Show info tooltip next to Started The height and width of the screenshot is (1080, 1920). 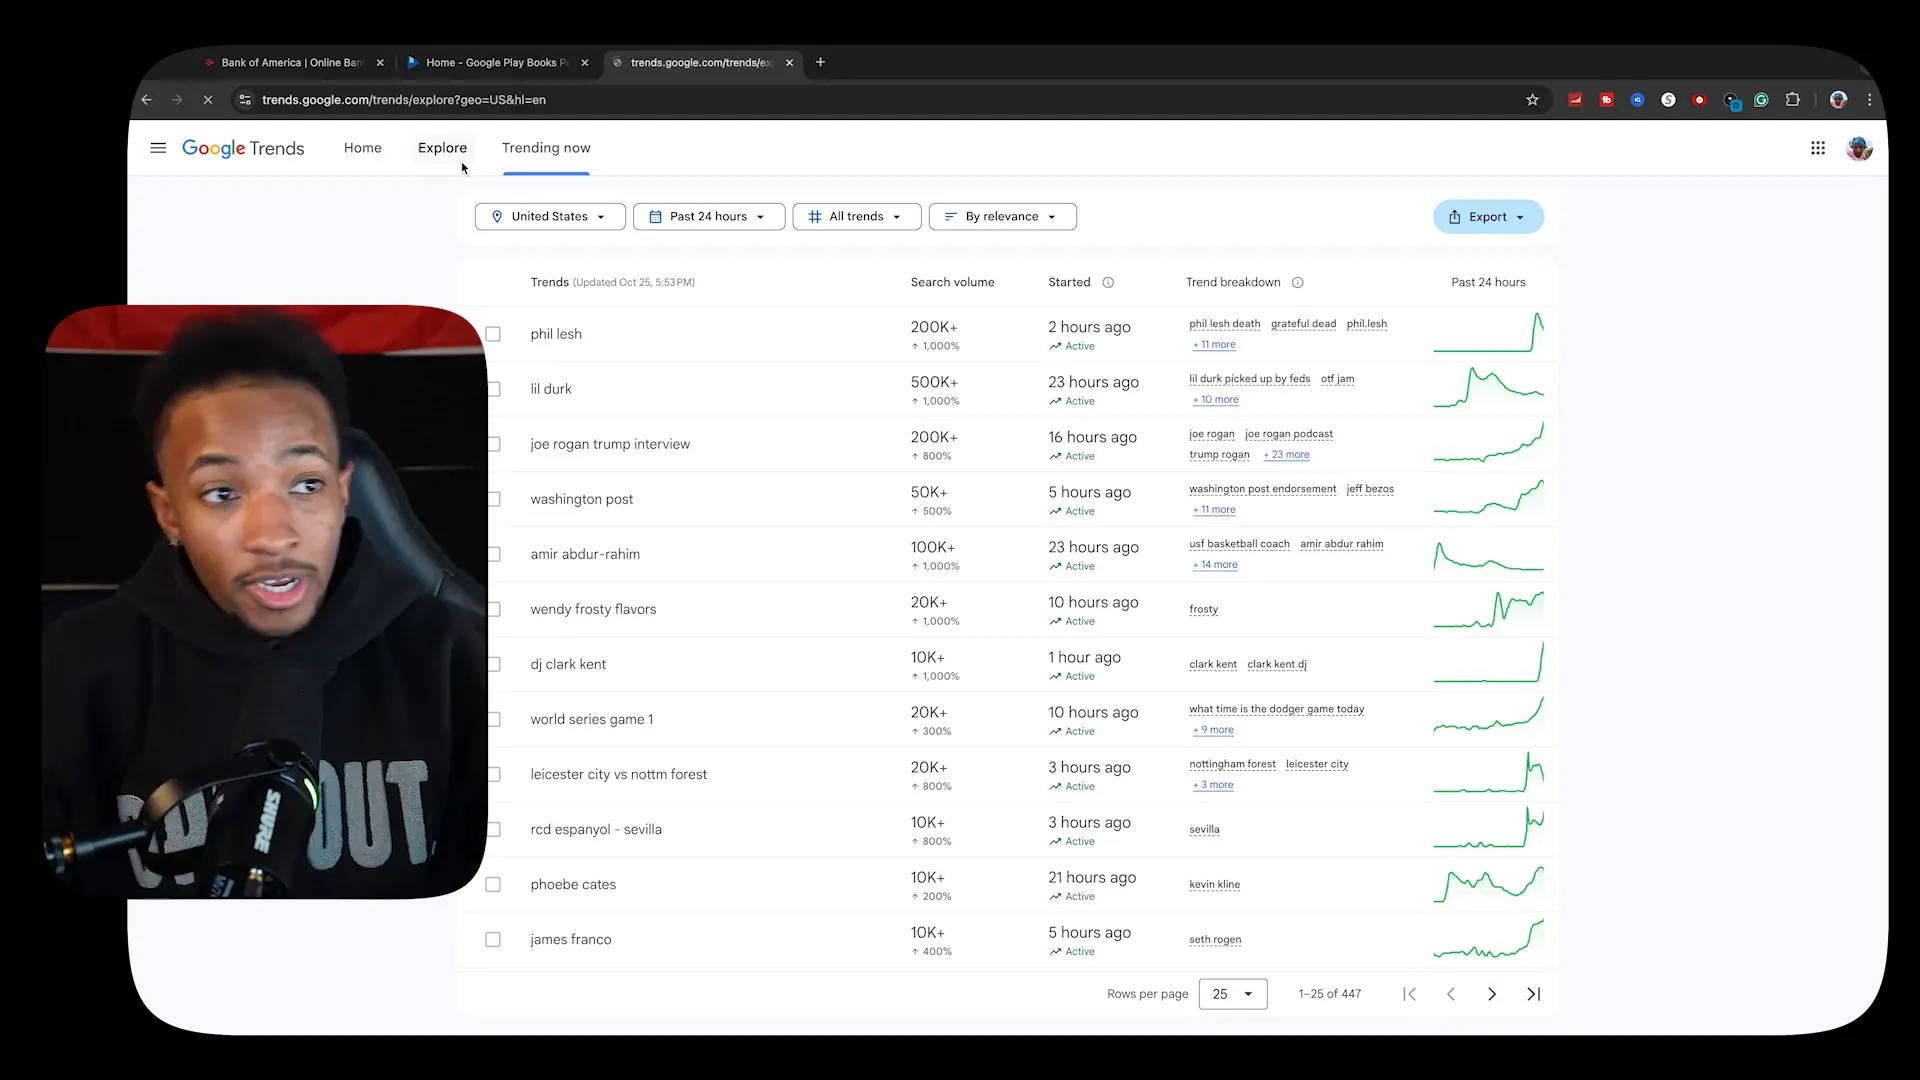(x=1108, y=283)
